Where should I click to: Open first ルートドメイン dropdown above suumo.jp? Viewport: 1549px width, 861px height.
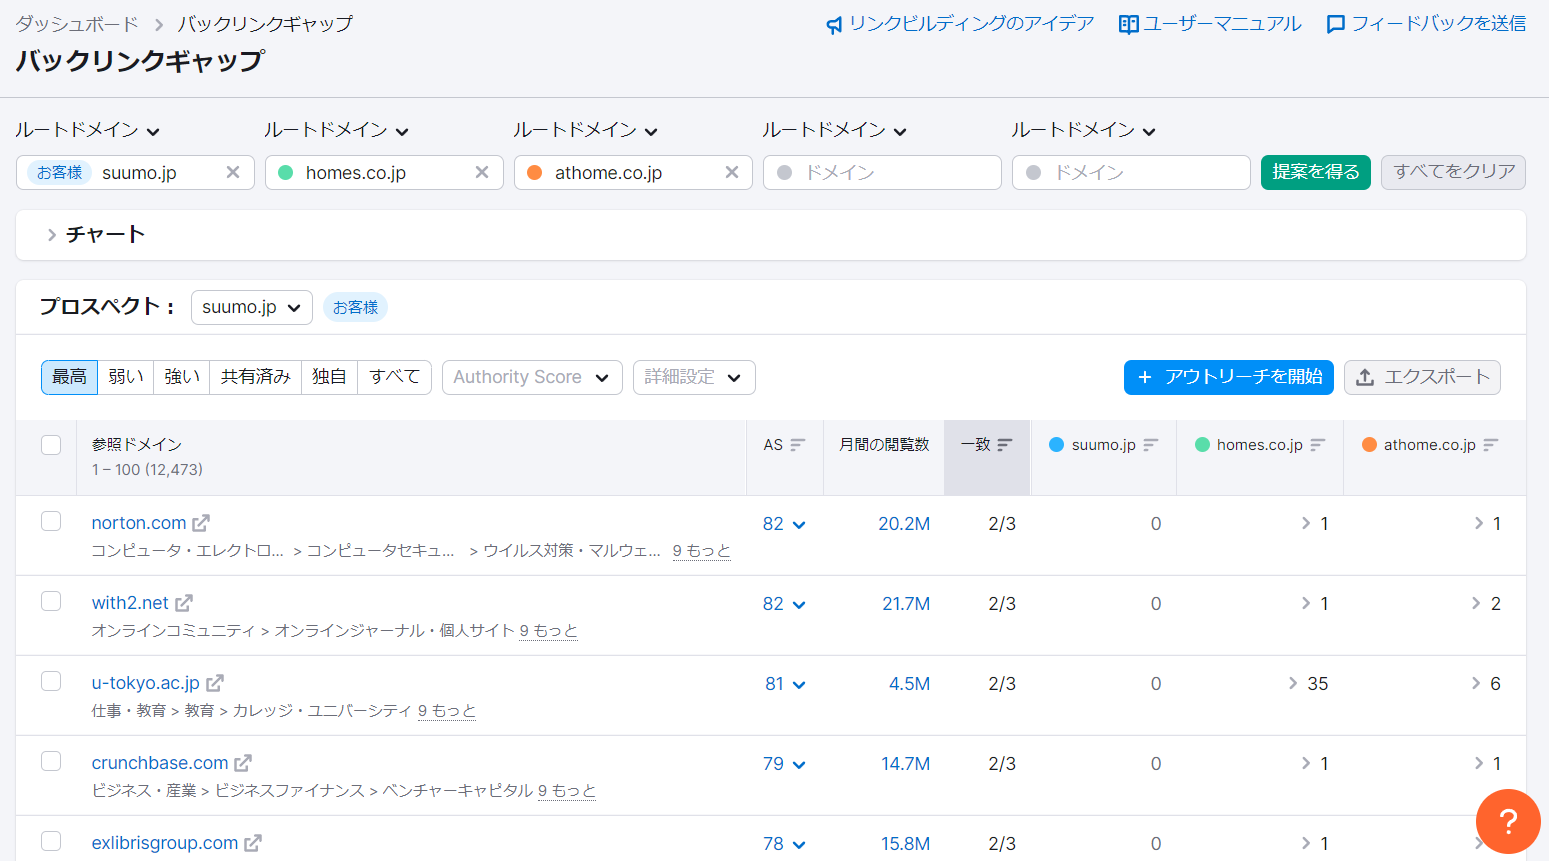pyautogui.click(x=87, y=130)
